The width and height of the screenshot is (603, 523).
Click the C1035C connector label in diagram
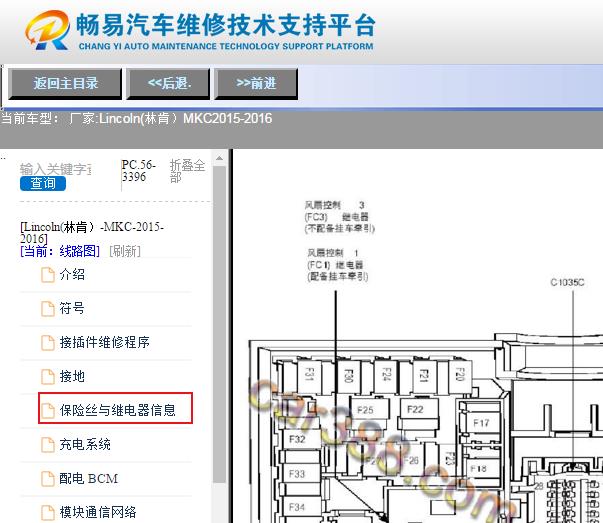pos(567,283)
